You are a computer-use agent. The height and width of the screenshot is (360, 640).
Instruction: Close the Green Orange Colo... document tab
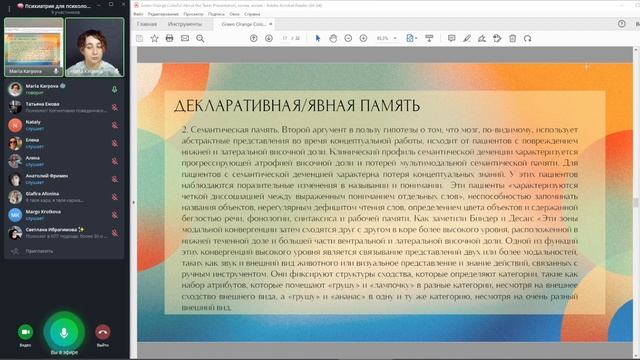pyautogui.click(x=270, y=24)
